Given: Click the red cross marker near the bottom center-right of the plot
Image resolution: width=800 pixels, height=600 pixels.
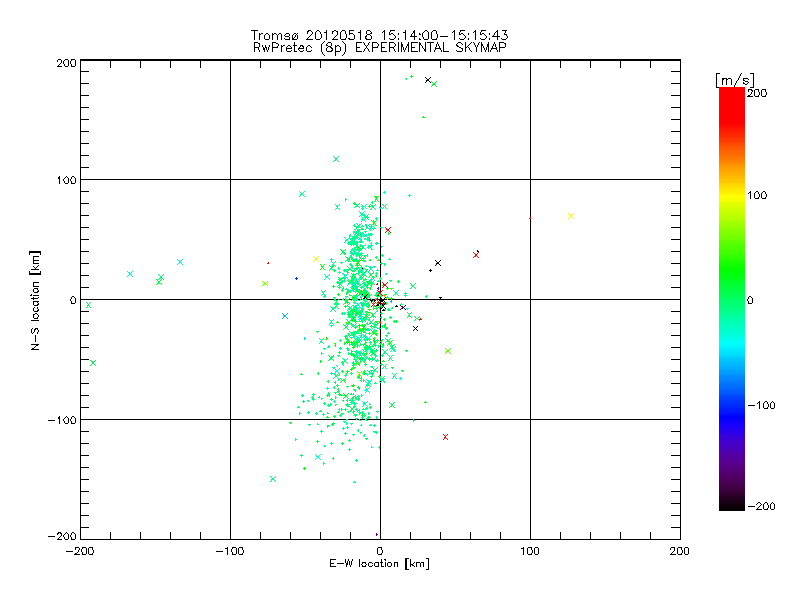Looking at the screenshot, I should pos(445,437).
